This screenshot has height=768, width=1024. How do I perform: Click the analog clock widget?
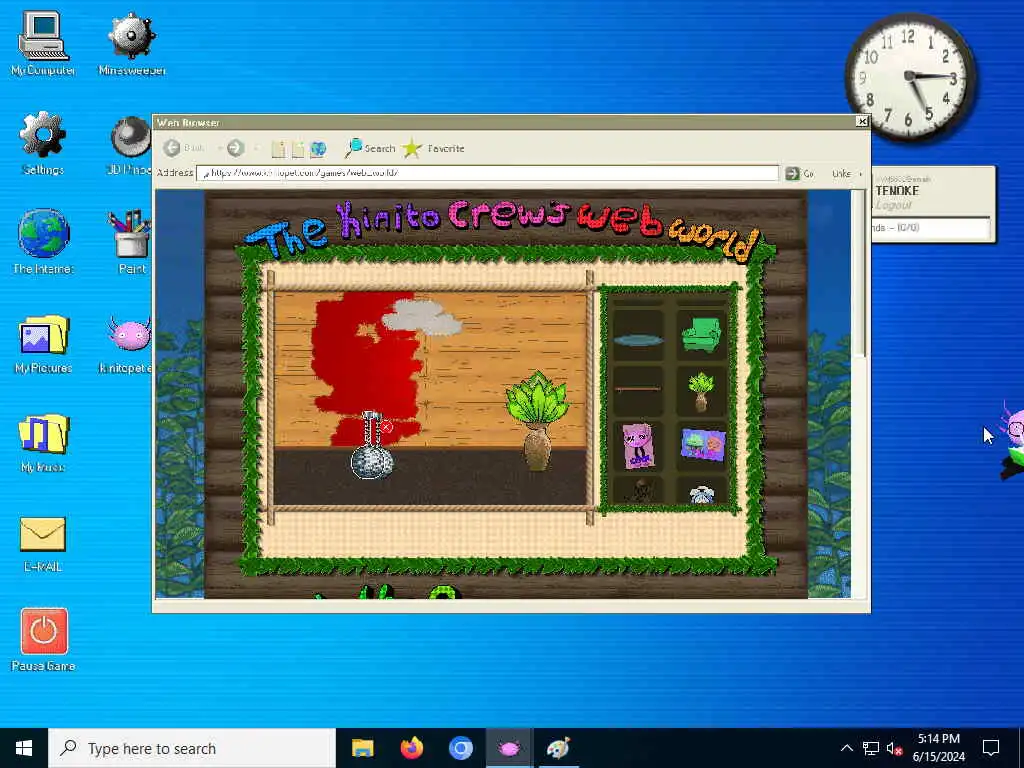click(910, 78)
